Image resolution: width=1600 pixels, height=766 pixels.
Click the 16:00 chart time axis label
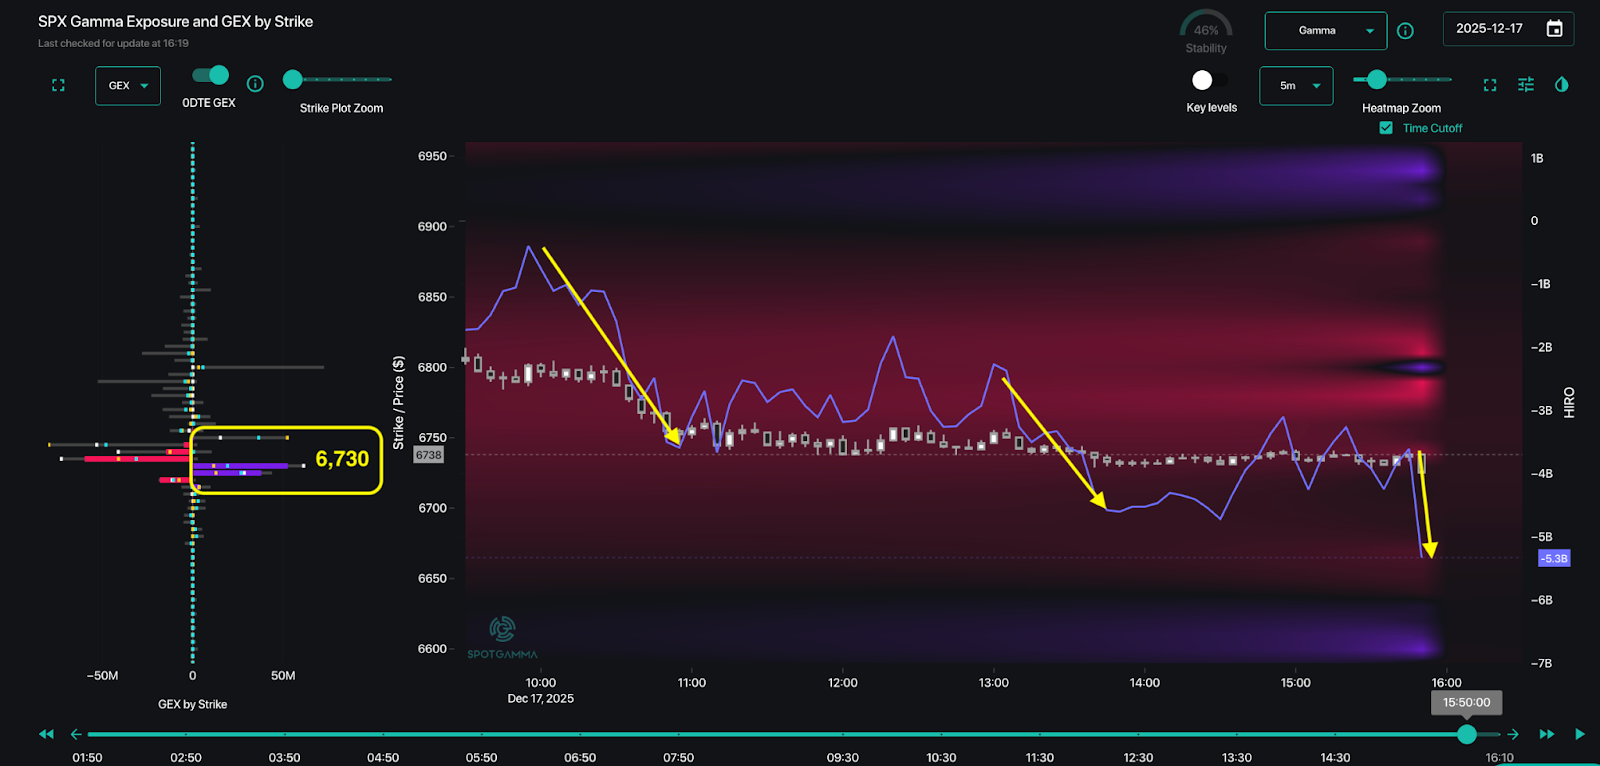[x=1446, y=683]
